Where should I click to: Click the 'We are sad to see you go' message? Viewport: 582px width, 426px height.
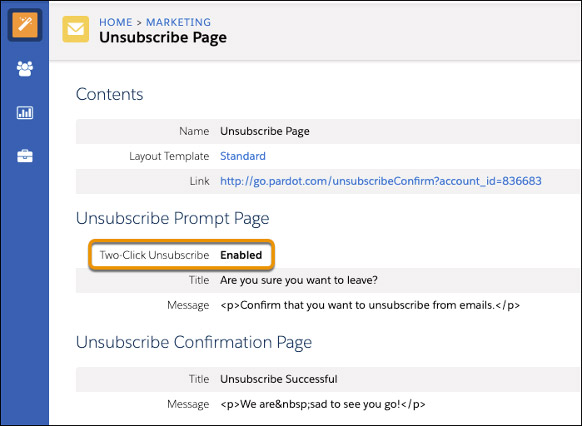pyautogui.click(x=323, y=404)
